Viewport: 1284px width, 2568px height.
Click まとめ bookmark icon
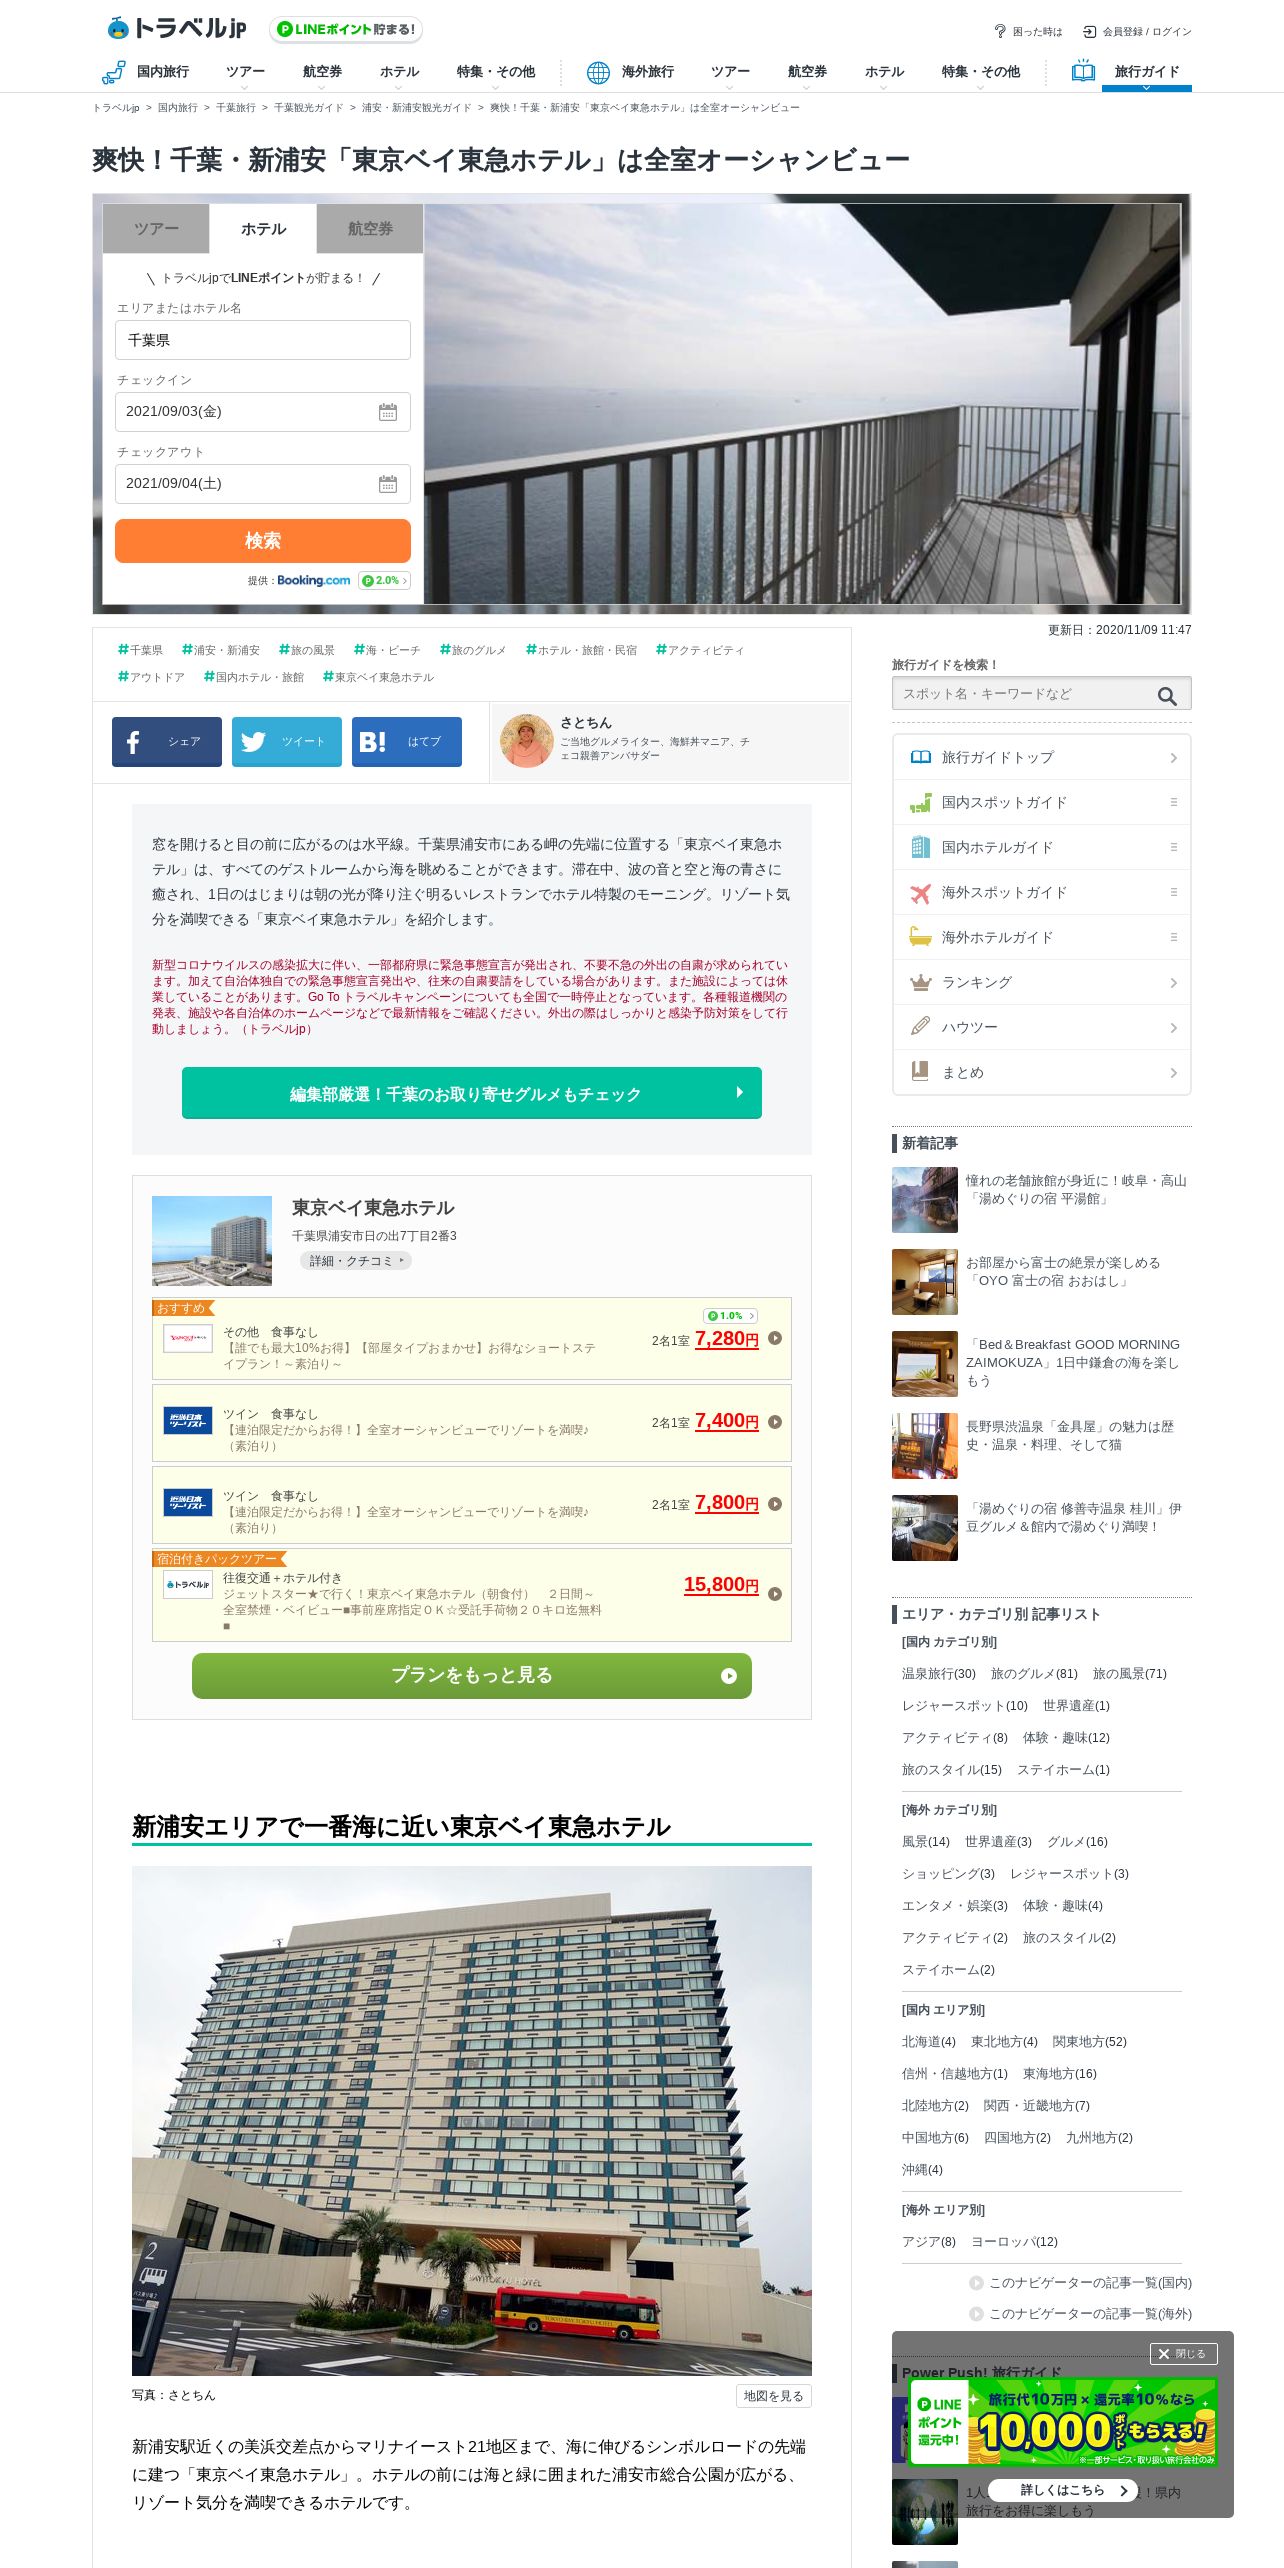point(920,1071)
